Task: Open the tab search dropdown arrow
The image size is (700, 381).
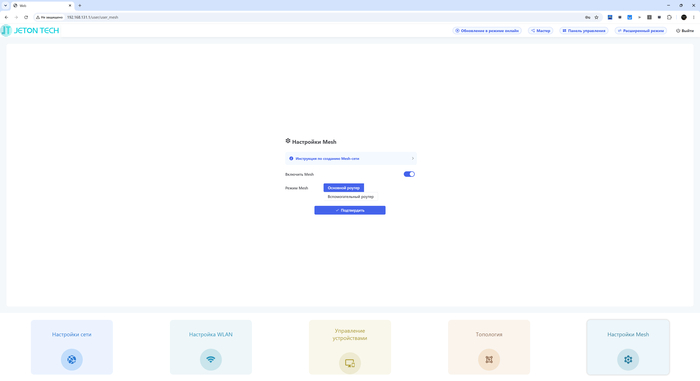Action: point(5,5)
